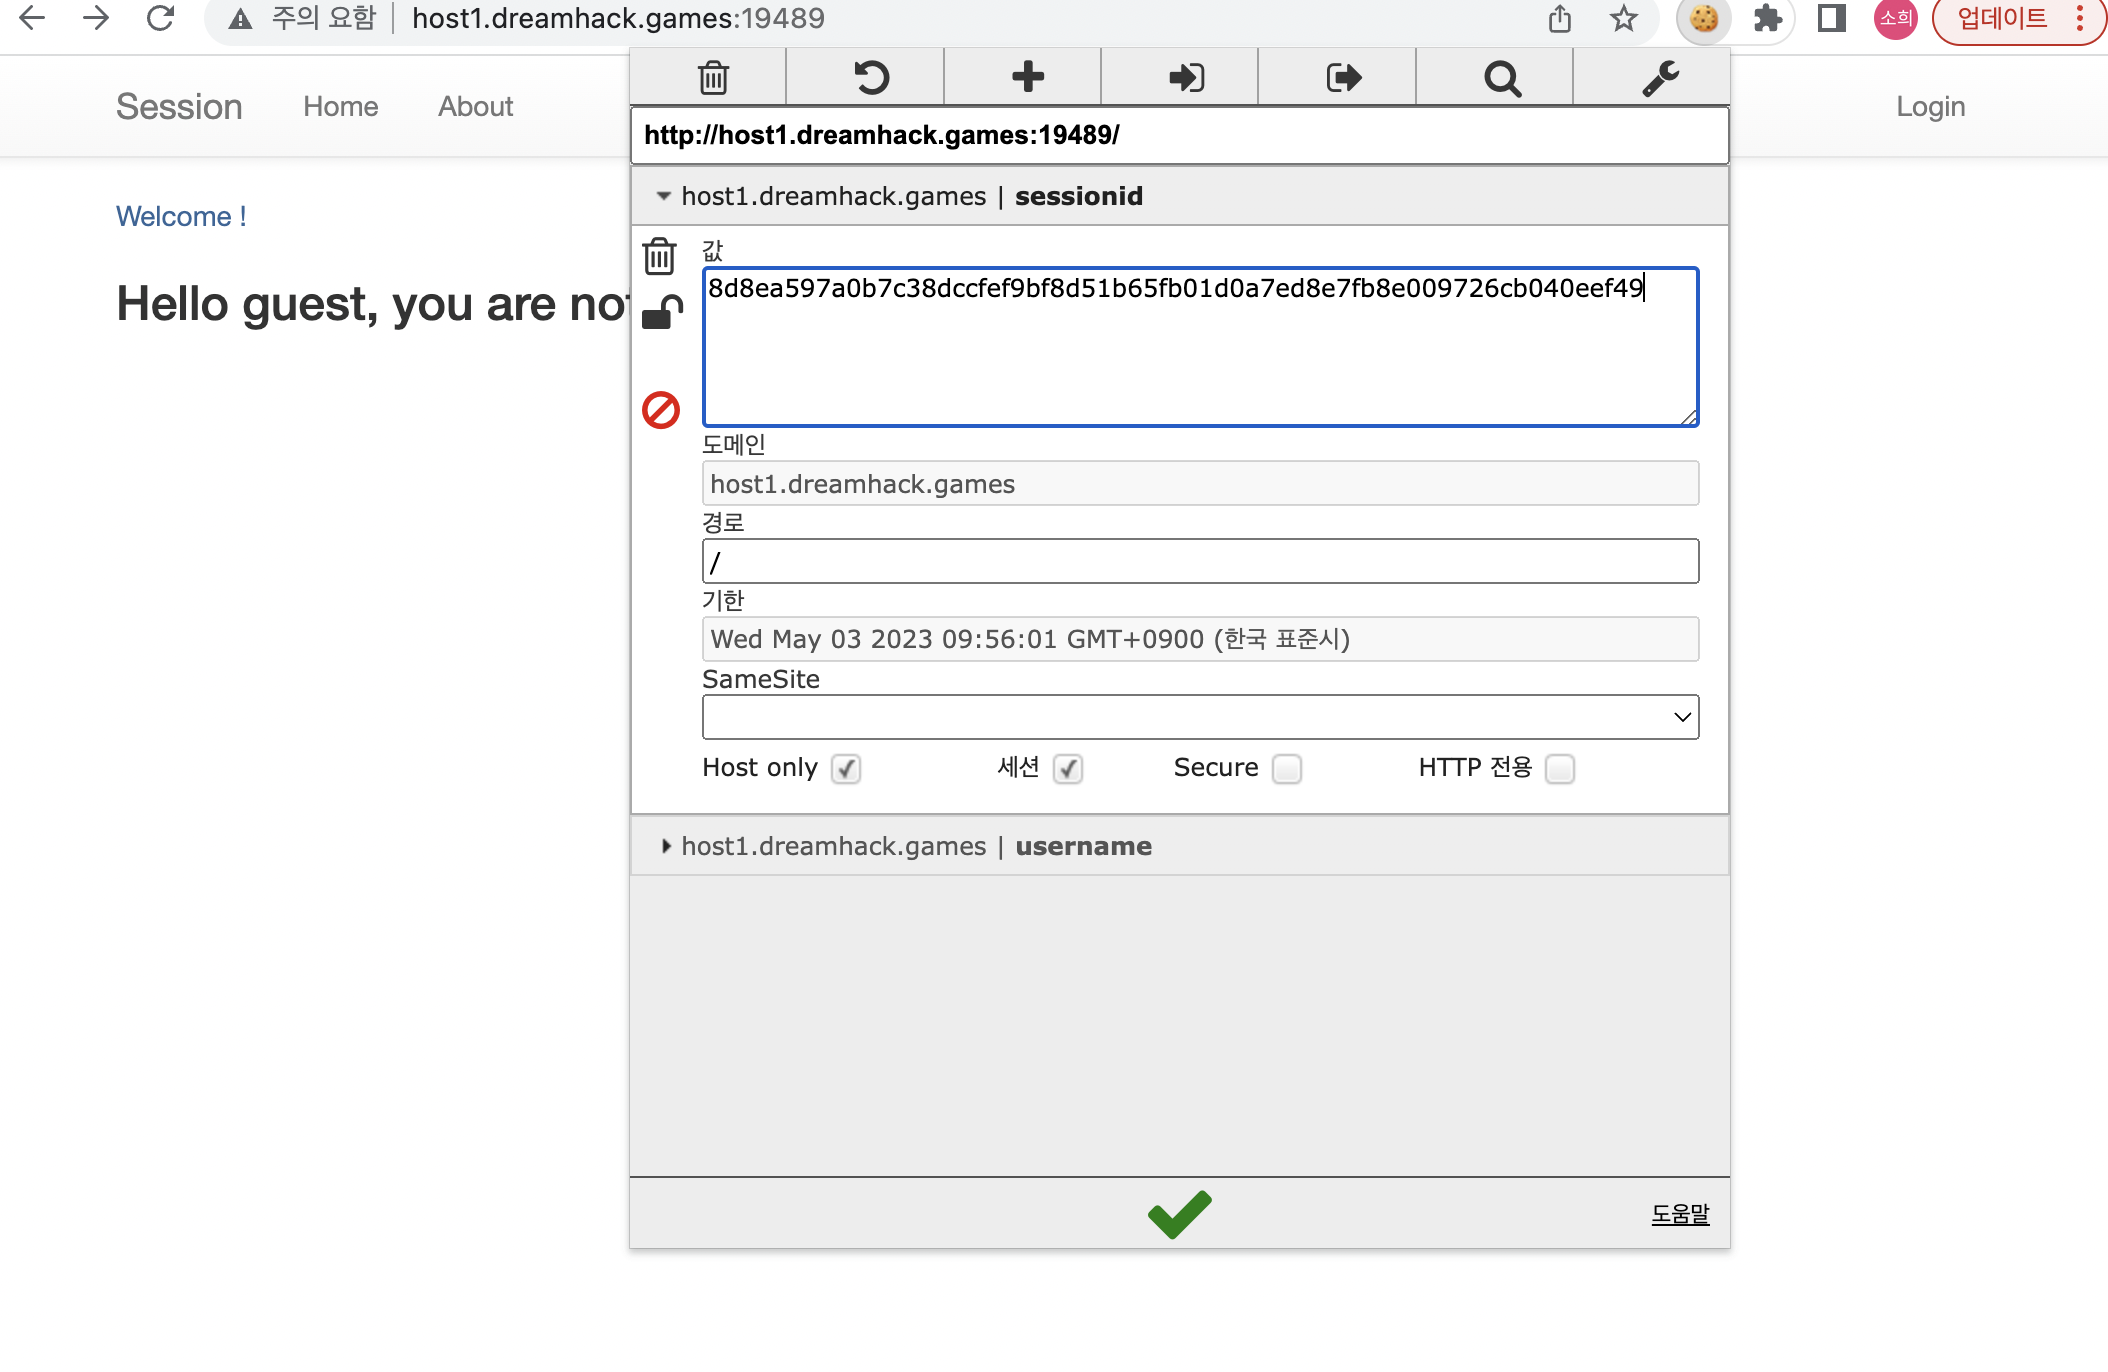
Task: Open the About menu item
Action: [x=475, y=106]
